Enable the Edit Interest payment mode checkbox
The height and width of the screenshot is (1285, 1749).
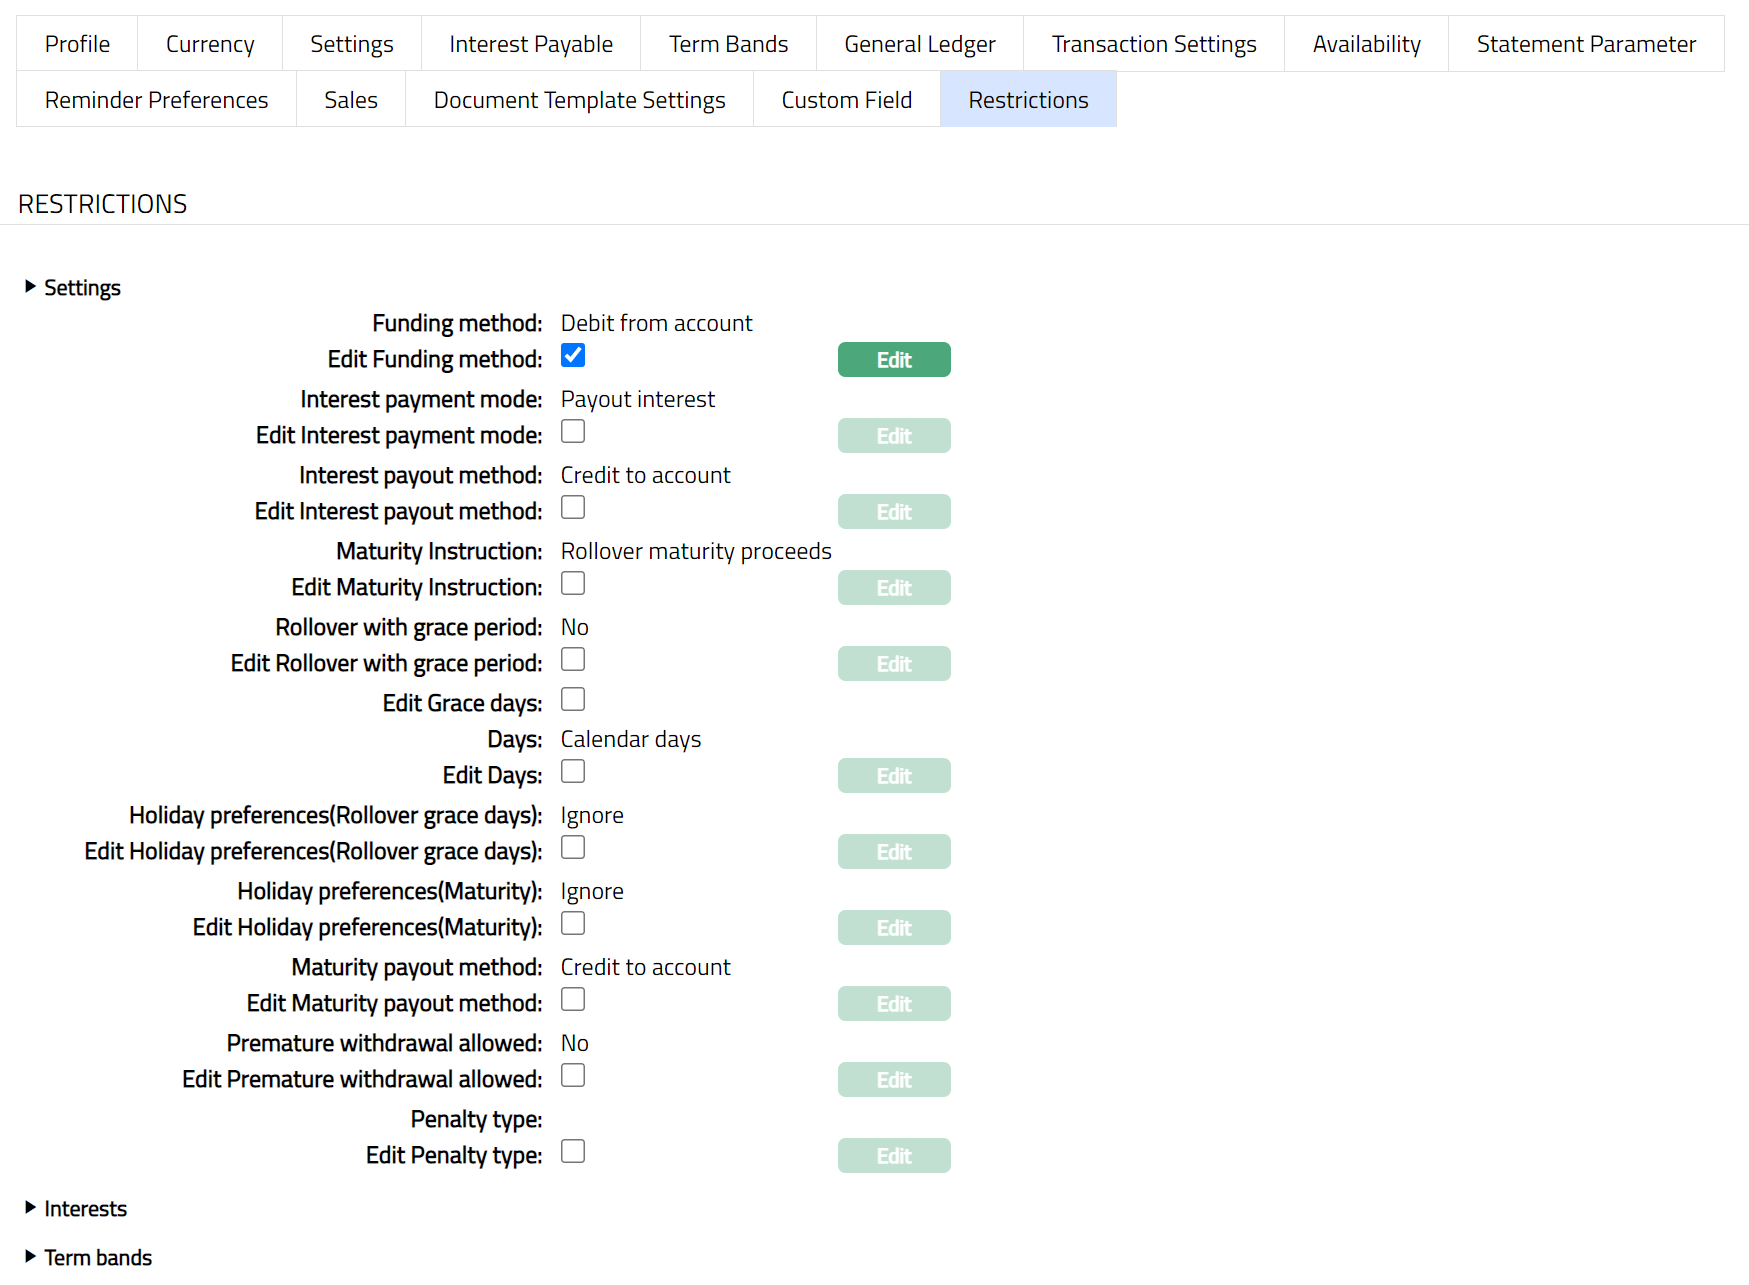tap(573, 432)
